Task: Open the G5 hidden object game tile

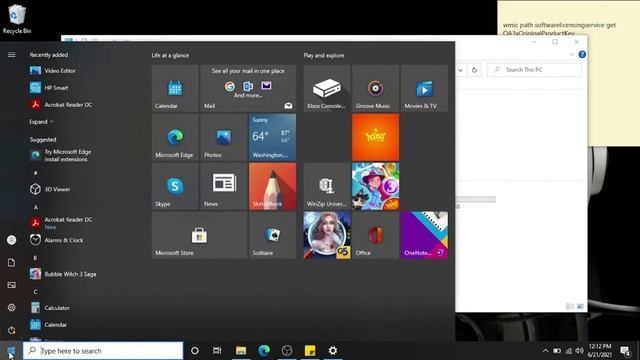Action: (x=327, y=235)
